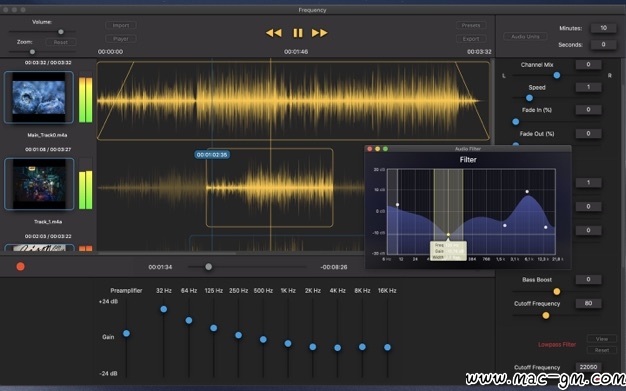Open the Audio Units button

(525, 36)
